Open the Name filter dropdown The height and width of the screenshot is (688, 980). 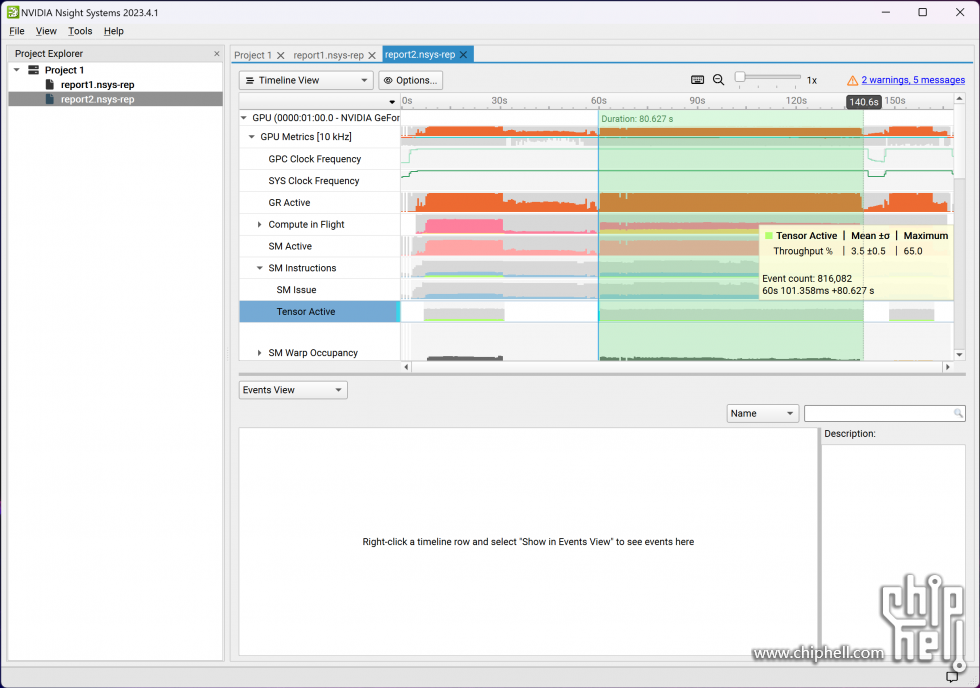click(762, 414)
